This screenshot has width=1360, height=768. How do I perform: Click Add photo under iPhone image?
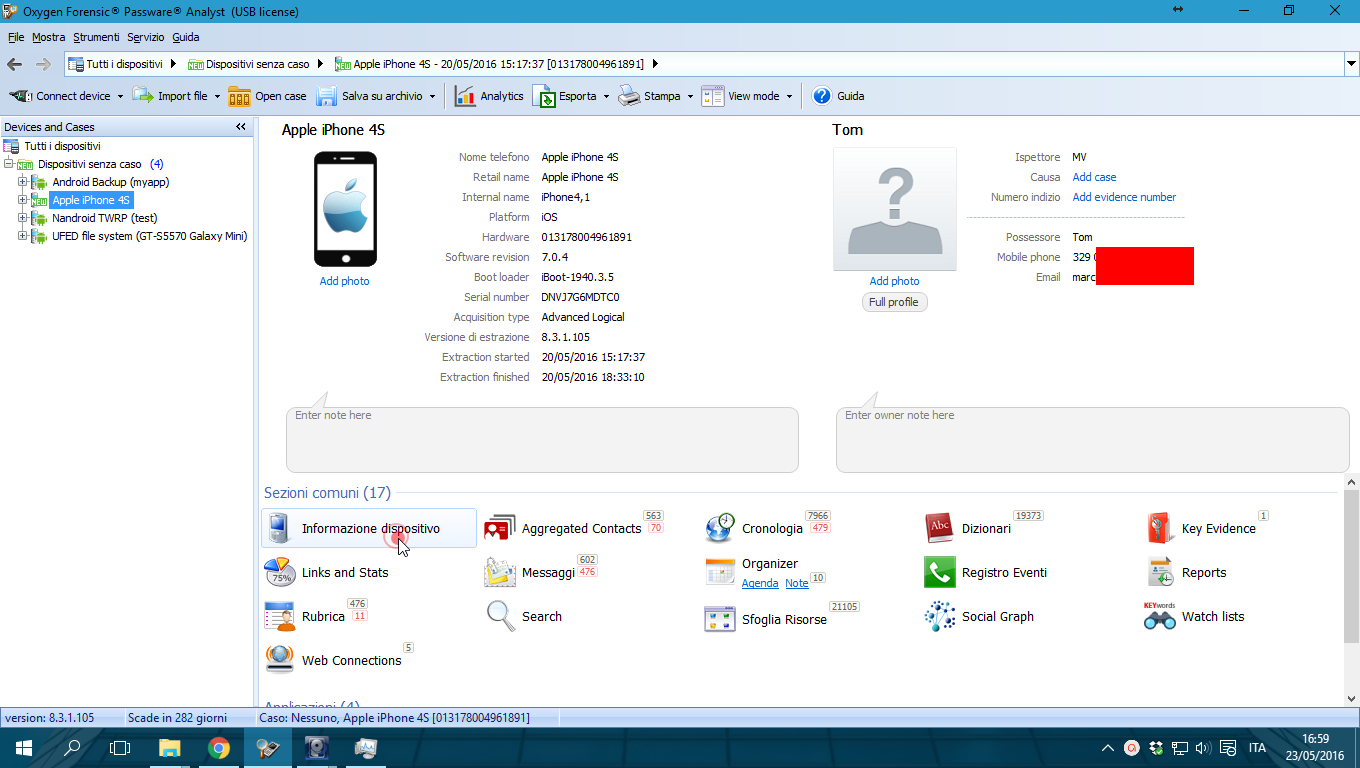click(x=344, y=281)
